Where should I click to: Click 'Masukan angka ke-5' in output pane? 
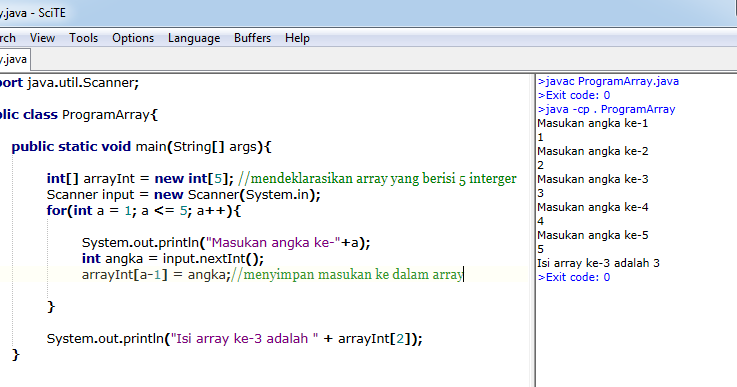pos(593,236)
